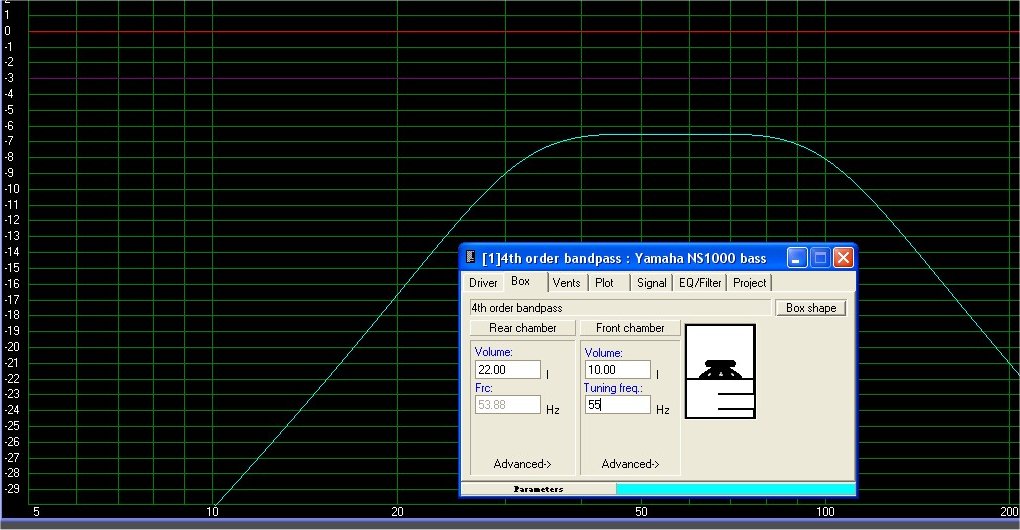The height and width of the screenshot is (530, 1020).
Task: Click the front chamber Volume field 10.00
Action: (617, 369)
